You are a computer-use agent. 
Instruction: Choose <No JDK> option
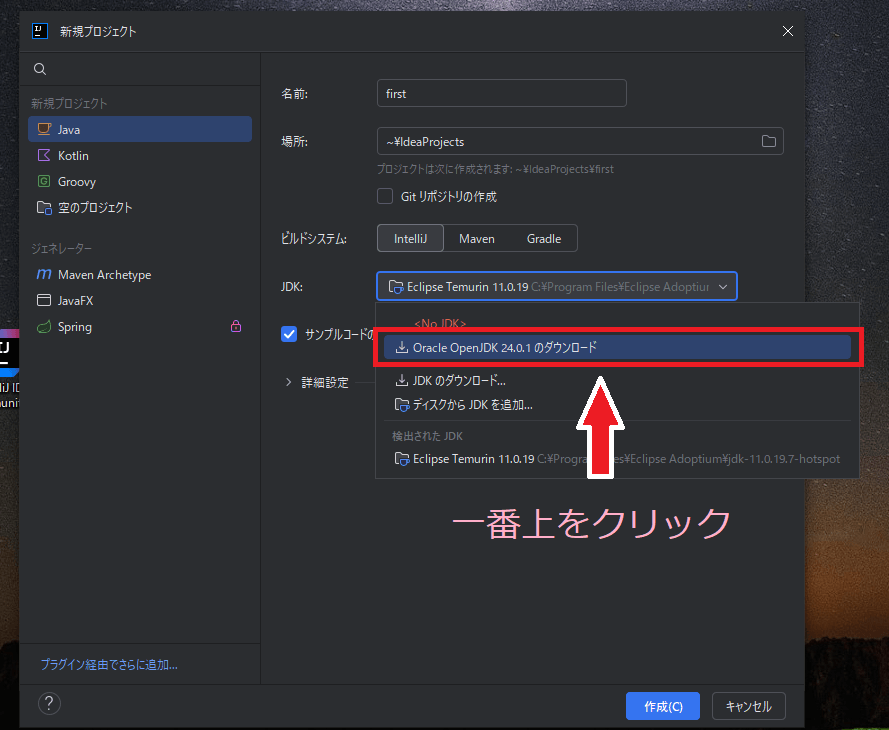tap(440, 323)
